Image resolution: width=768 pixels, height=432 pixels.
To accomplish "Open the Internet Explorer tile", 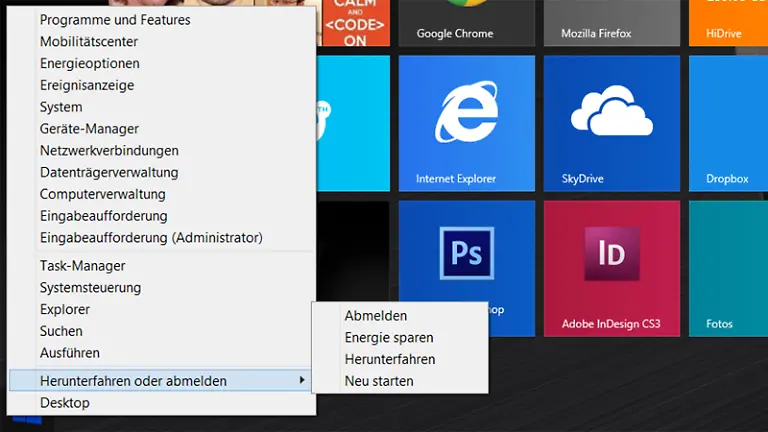I will pos(466,122).
